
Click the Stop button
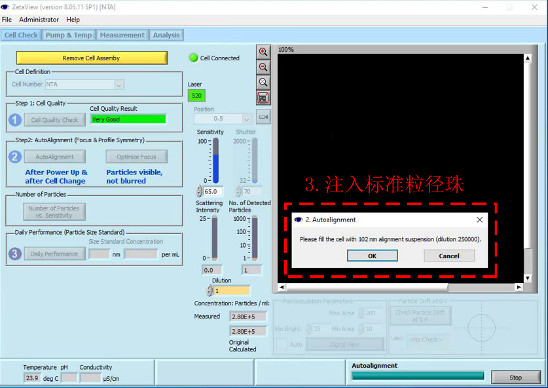coord(515,377)
